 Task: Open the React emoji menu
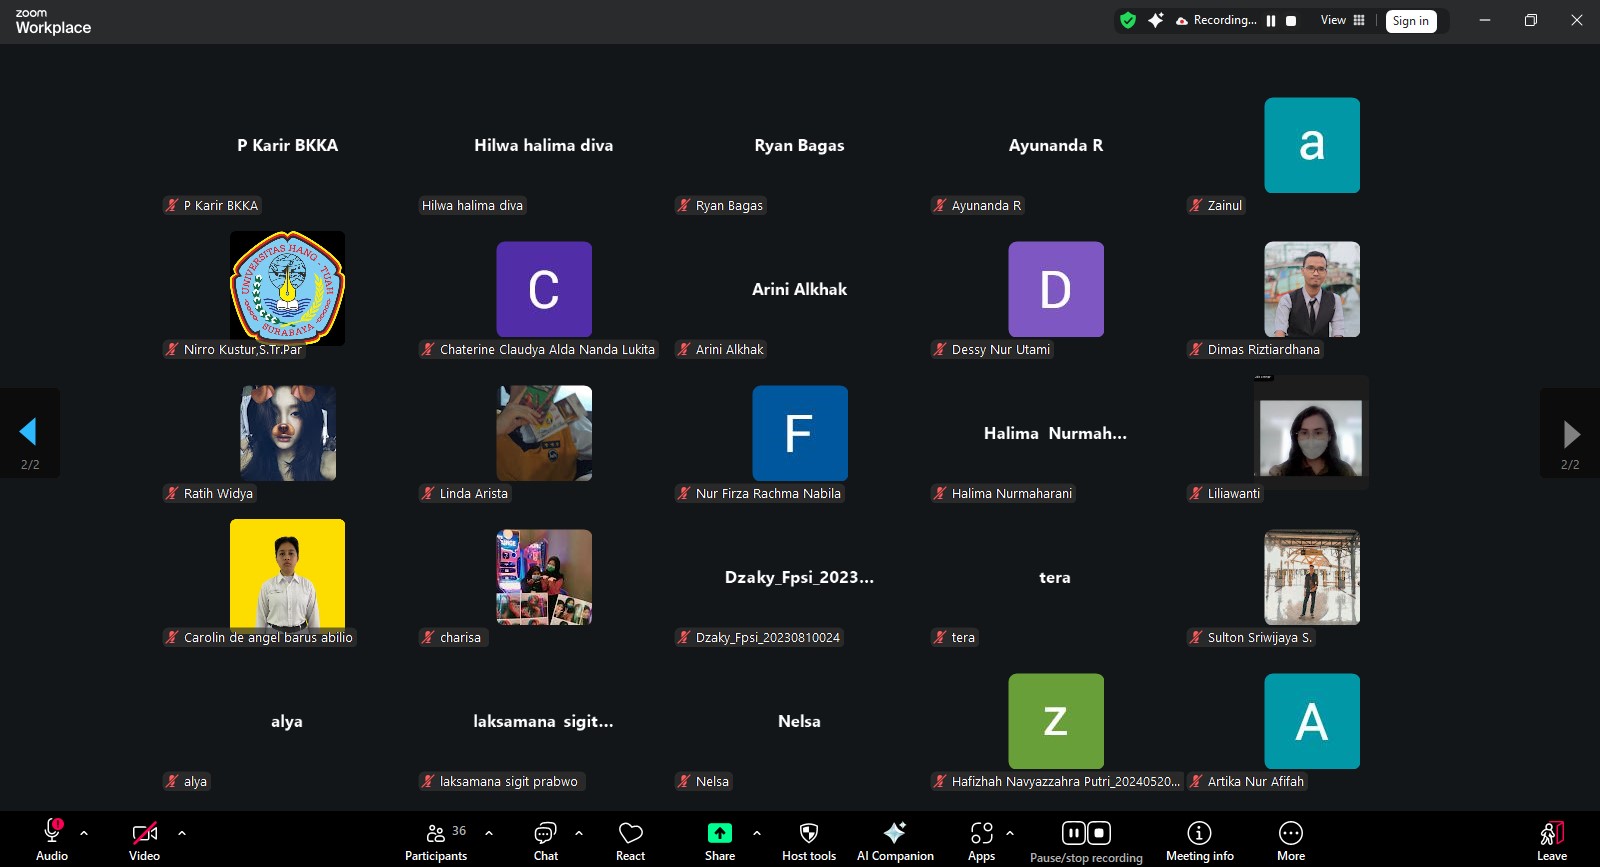(x=630, y=841)
